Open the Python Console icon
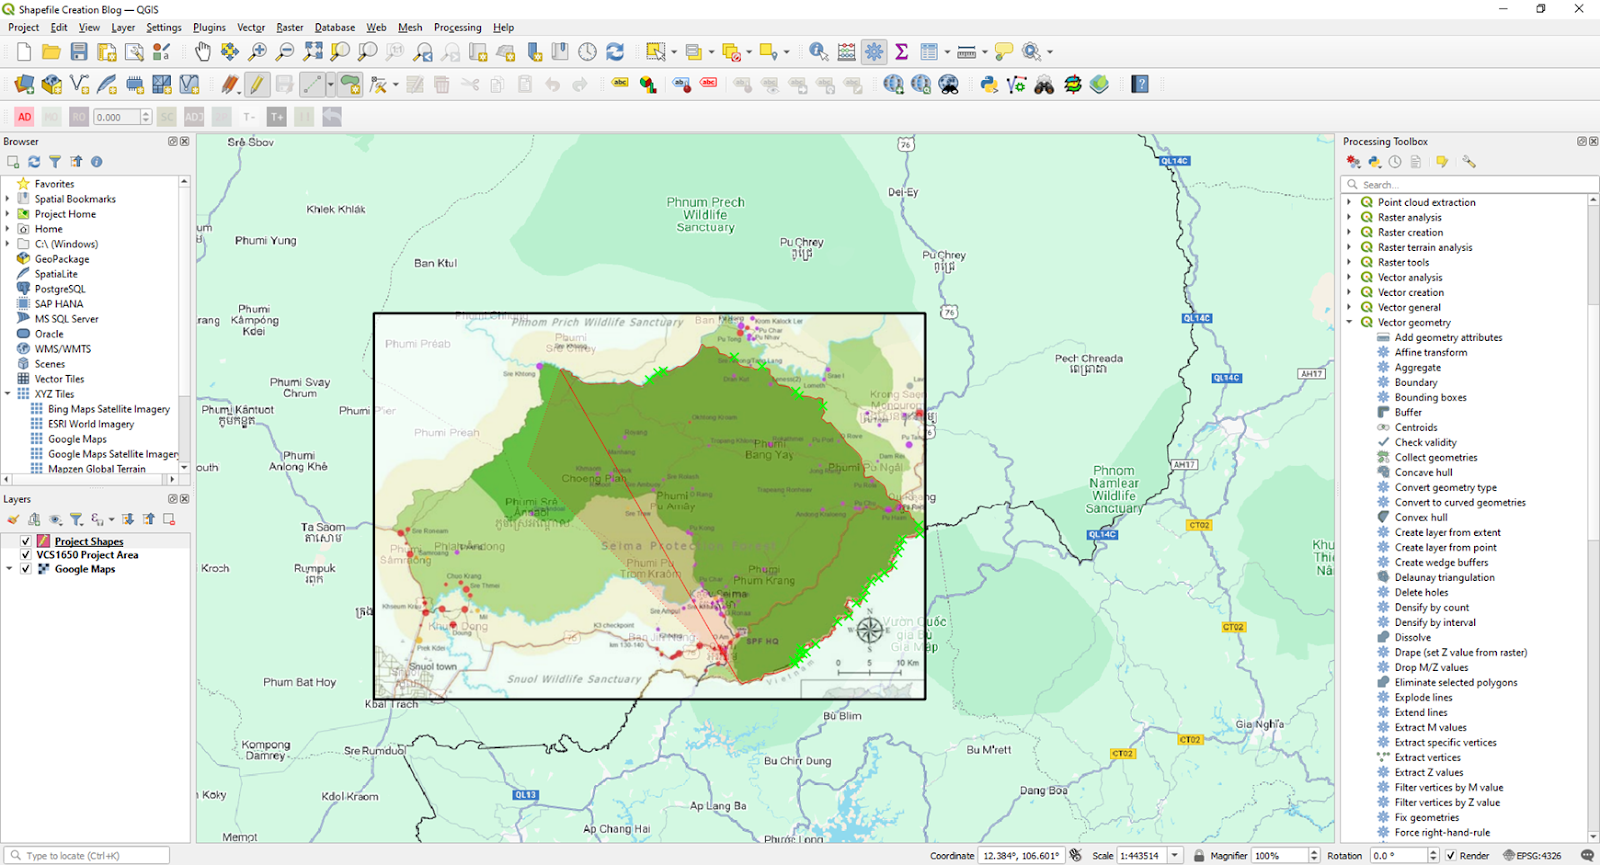Image resolution: width=1600 pixels, height=865 pixels. tap(989, 85)
